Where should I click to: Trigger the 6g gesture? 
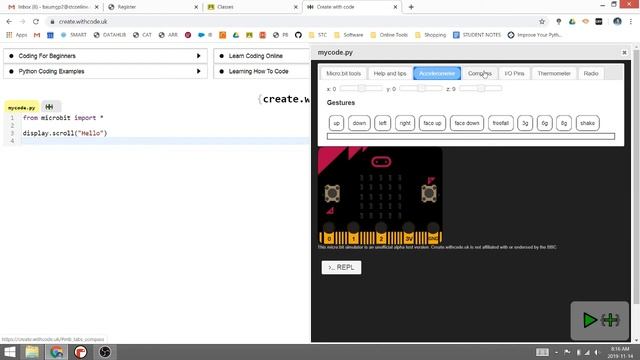544,123
